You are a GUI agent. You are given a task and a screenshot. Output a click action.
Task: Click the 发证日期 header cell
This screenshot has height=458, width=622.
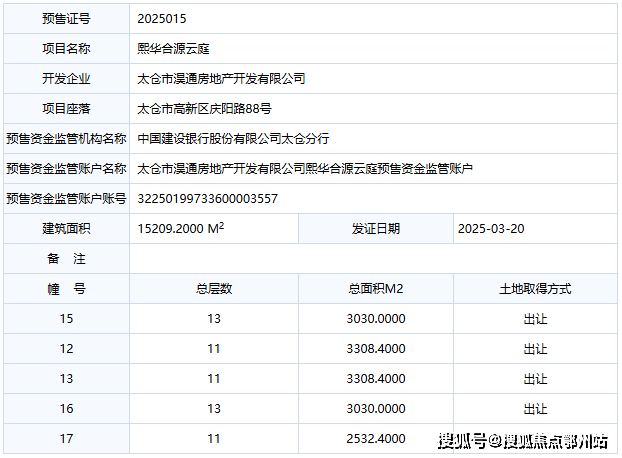click(376, 228)
